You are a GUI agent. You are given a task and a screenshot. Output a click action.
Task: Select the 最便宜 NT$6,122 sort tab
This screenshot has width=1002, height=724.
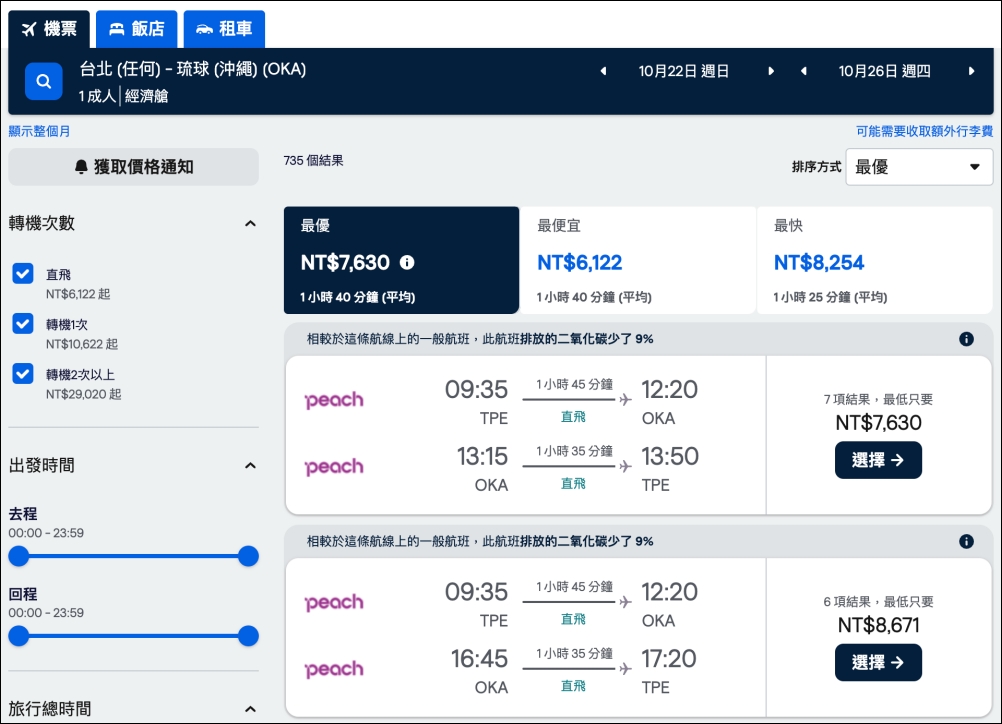click(638, 260)
